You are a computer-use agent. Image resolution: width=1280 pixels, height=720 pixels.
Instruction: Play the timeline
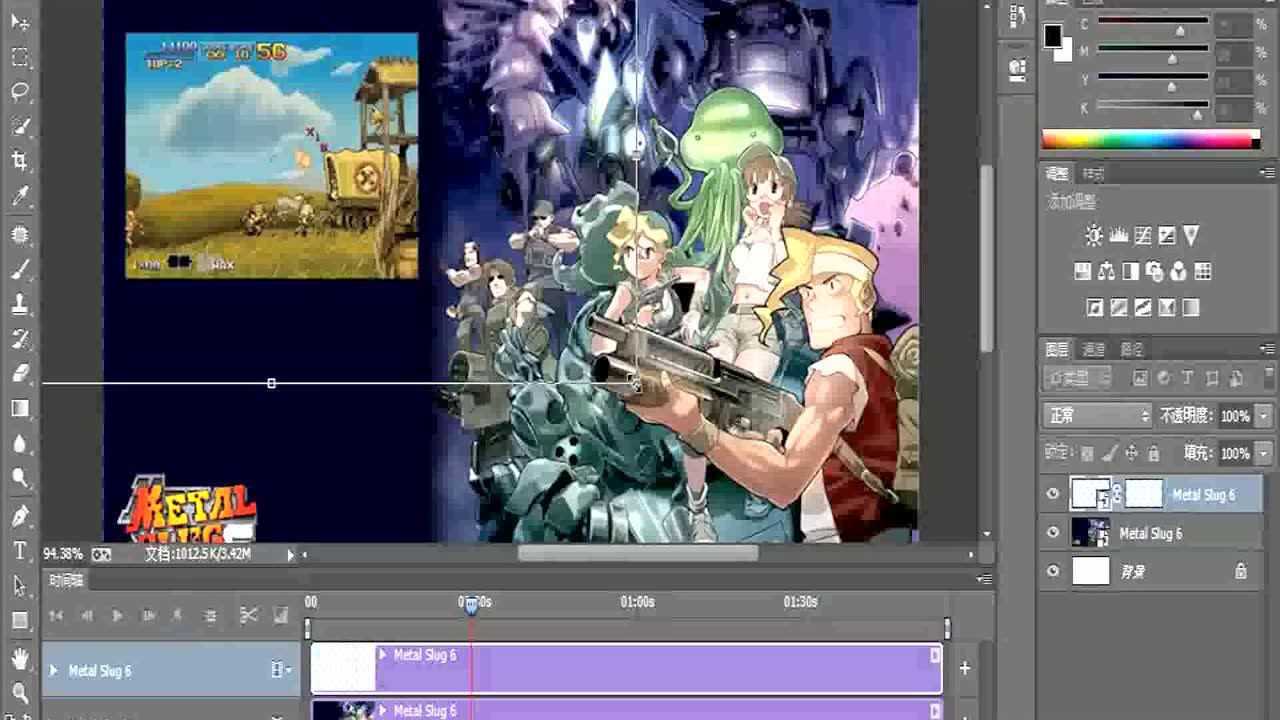click(x=117, y=615)
